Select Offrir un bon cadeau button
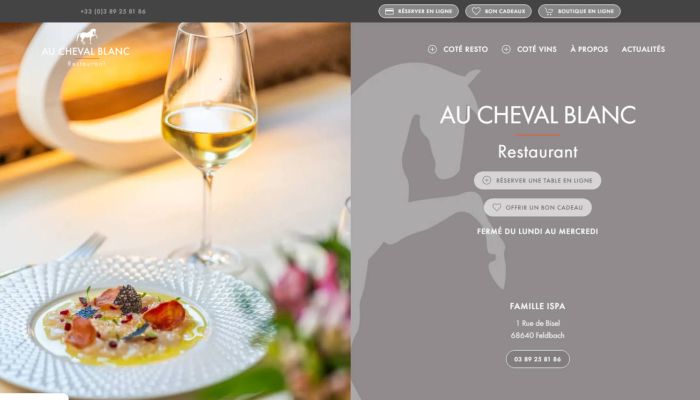Image resolution: width=700 pixels, height=400 pixels. pos(538,208)
